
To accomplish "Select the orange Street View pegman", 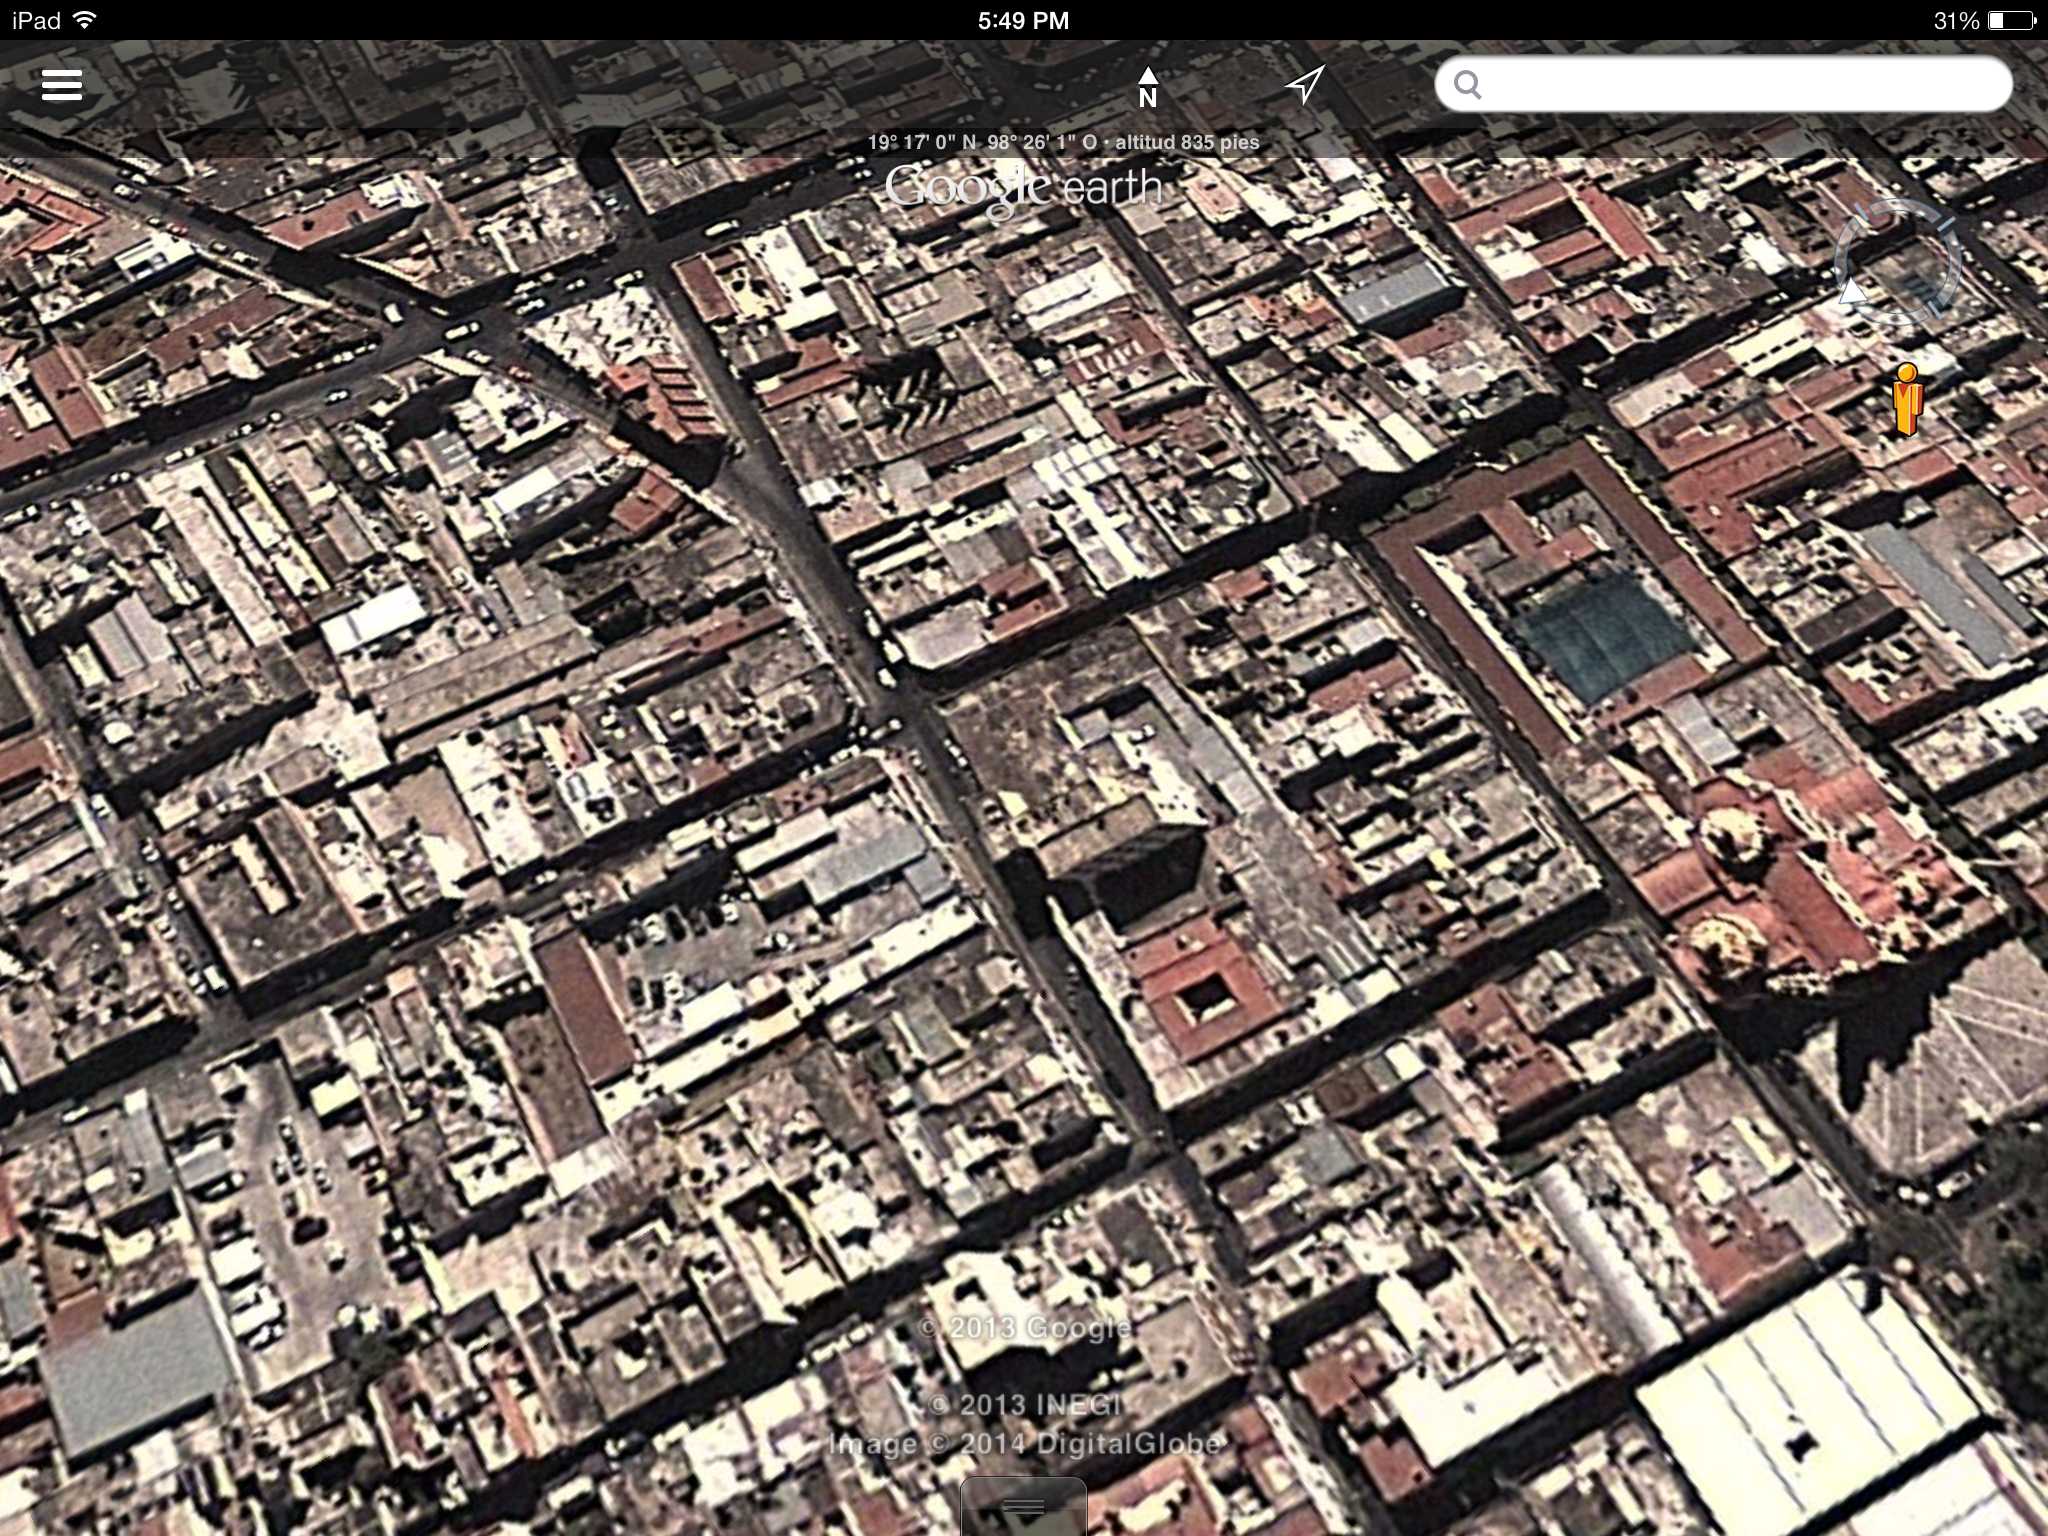I will (1908, 400).
